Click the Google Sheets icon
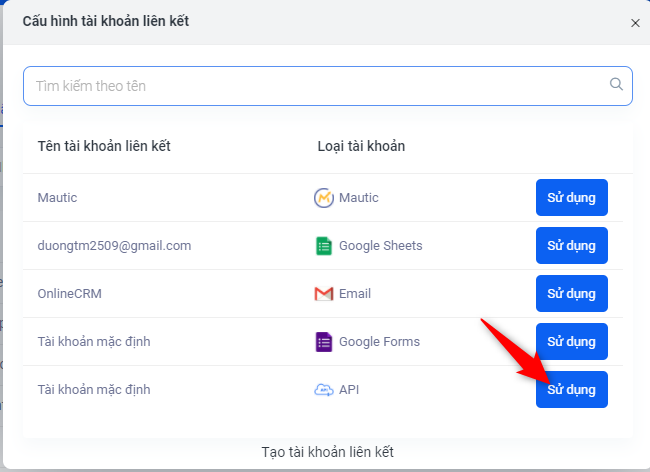This screenshot has height=472, width=650. pos(324,246)
